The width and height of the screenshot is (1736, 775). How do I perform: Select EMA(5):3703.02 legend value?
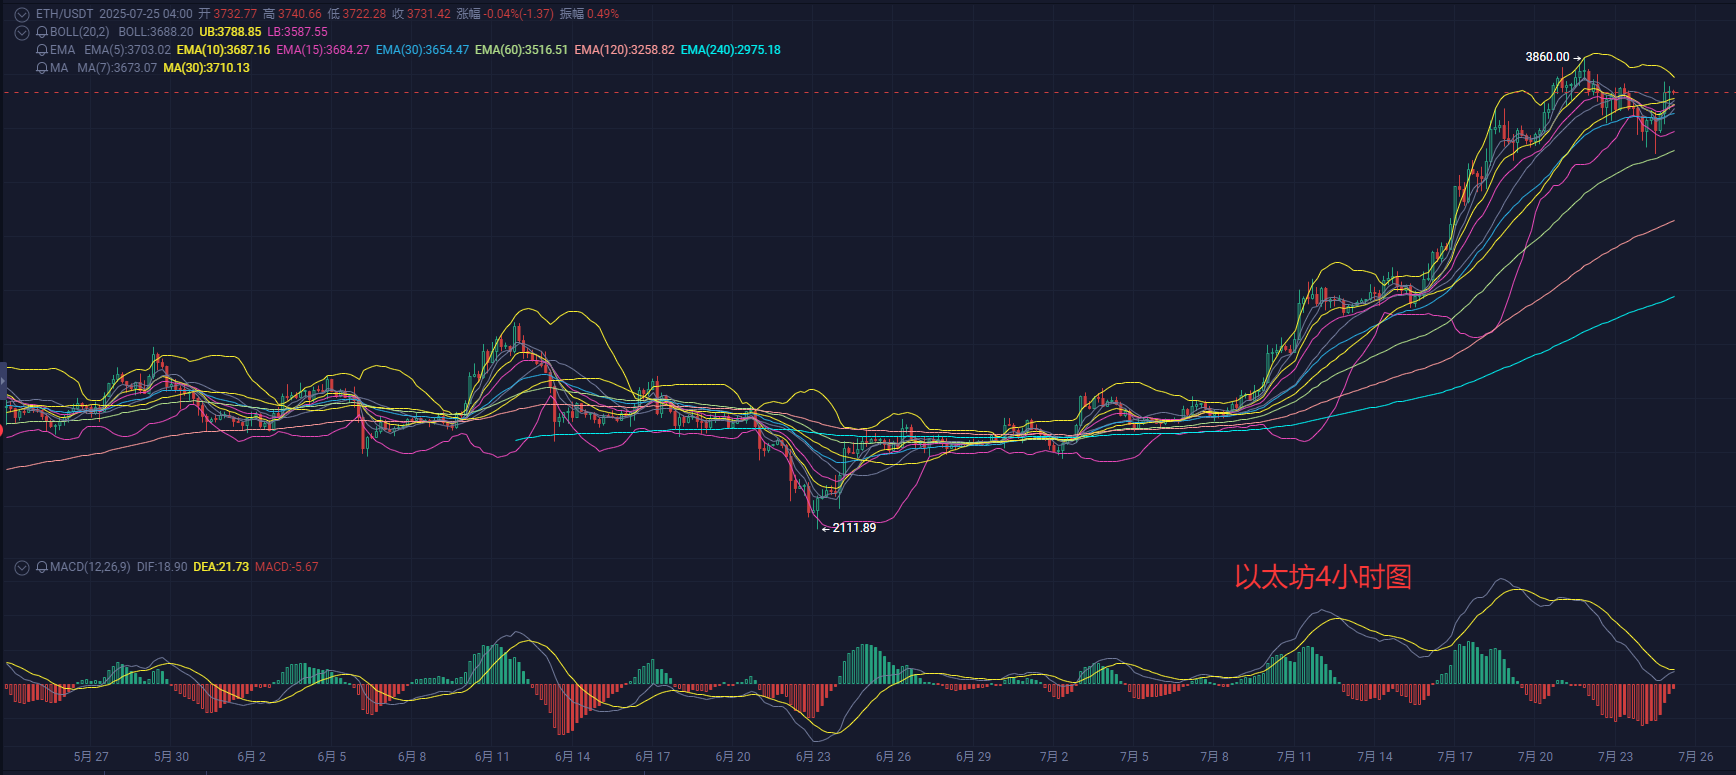(127, 50)
